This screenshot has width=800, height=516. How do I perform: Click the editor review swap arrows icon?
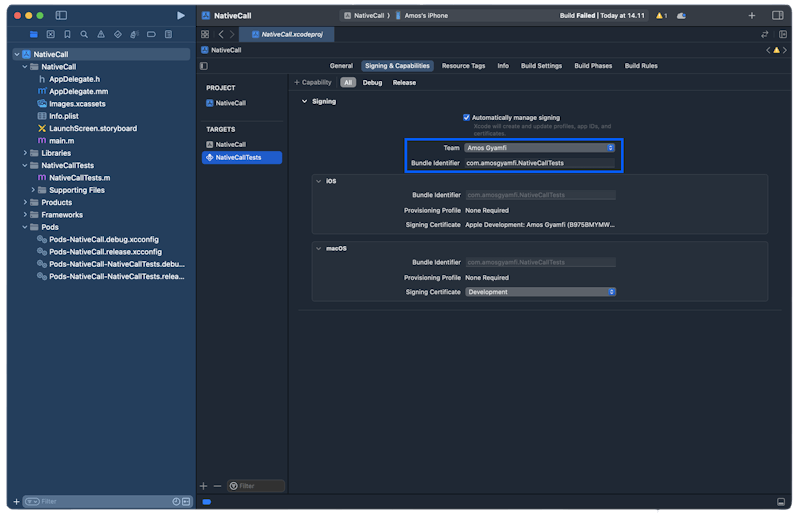[x=765, y=34]
